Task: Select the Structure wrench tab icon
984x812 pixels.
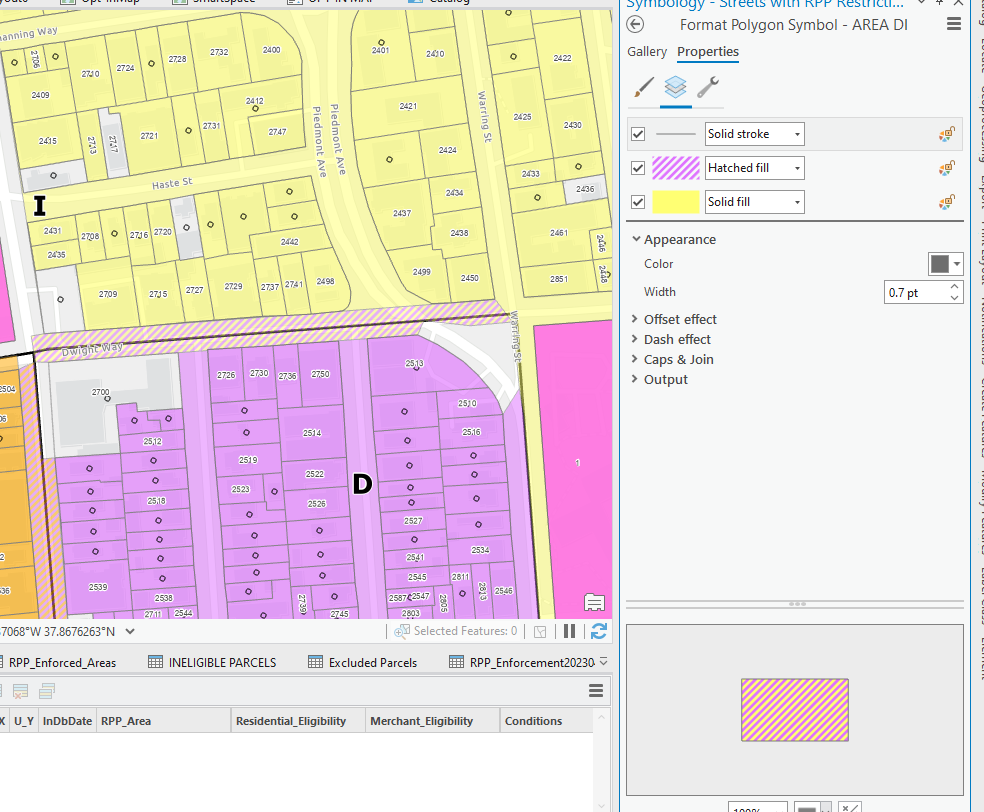Action: (708, 87)
